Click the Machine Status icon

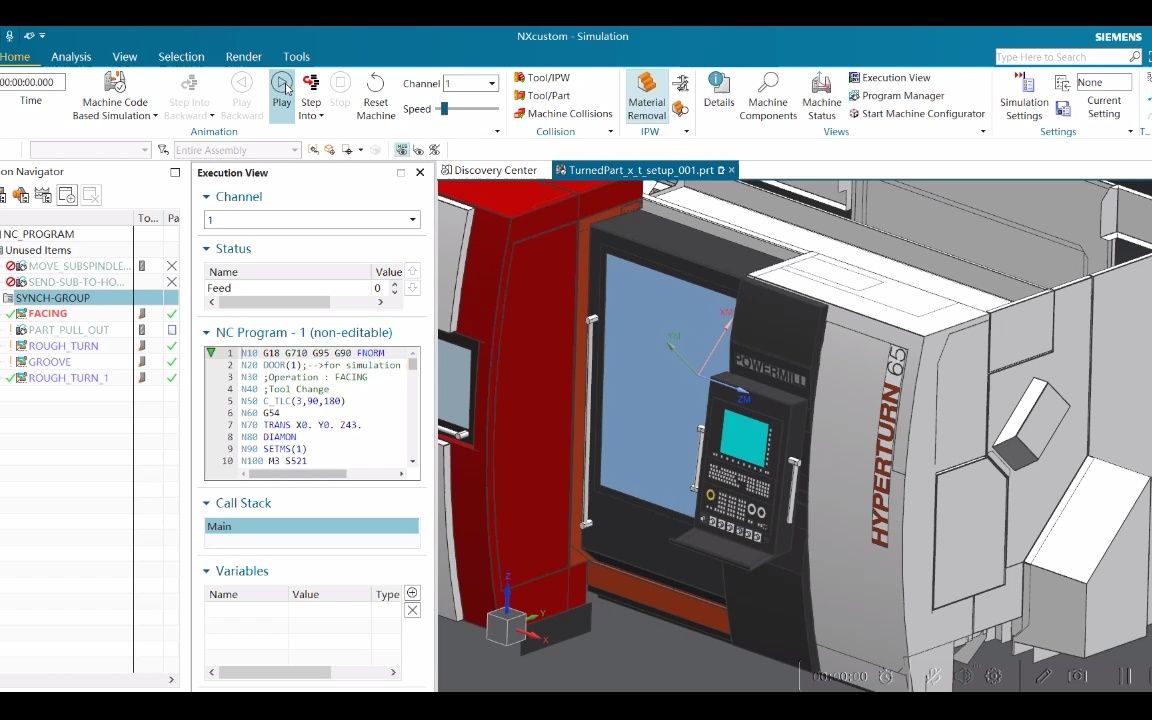point(821,84)
